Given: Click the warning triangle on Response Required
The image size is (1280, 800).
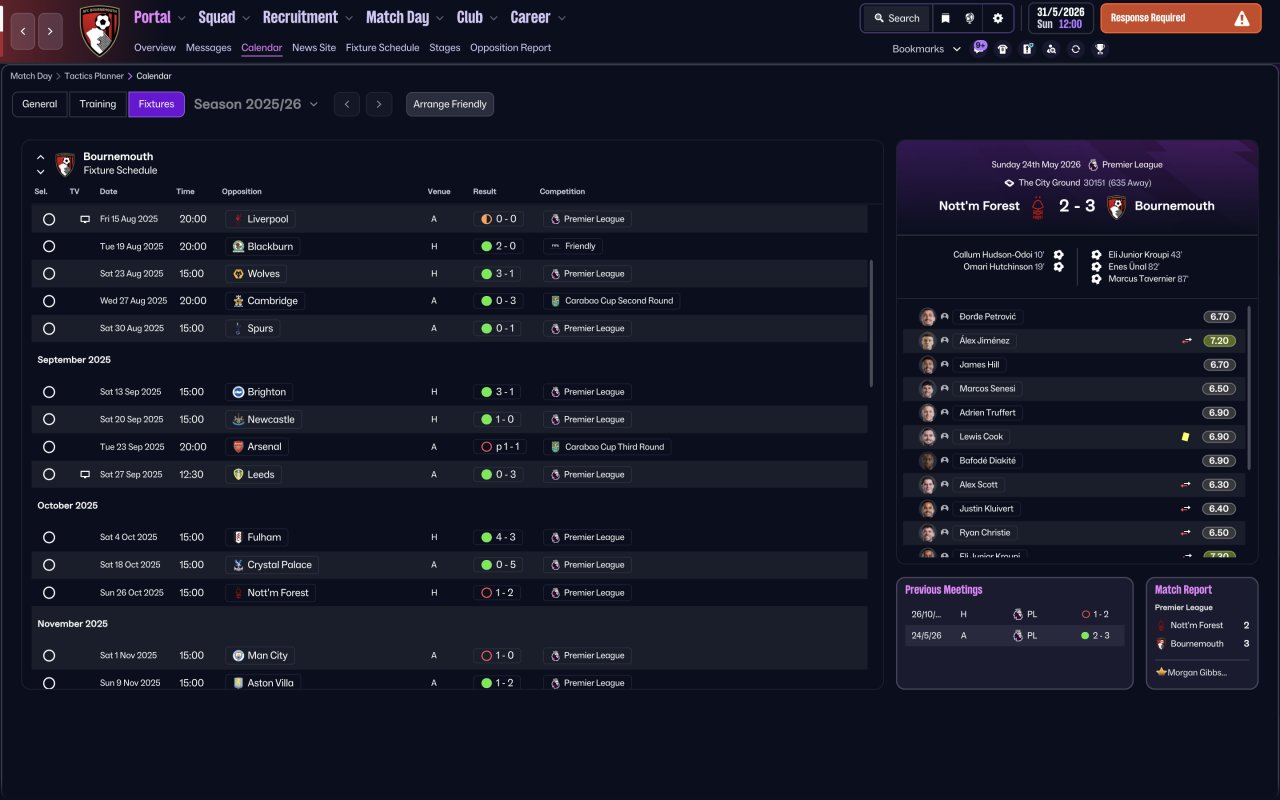Looking at the screenshot, I should (x=1242, y=18).
